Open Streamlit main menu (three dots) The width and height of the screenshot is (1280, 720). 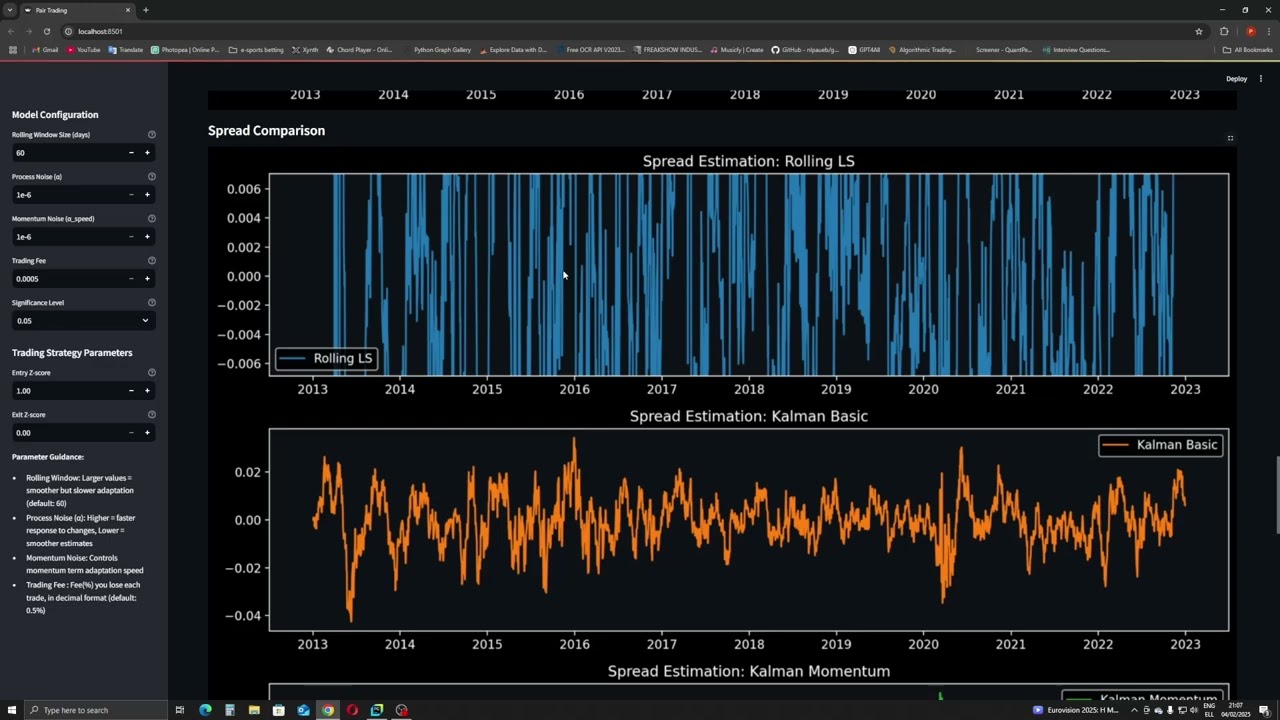[1261, 79]
